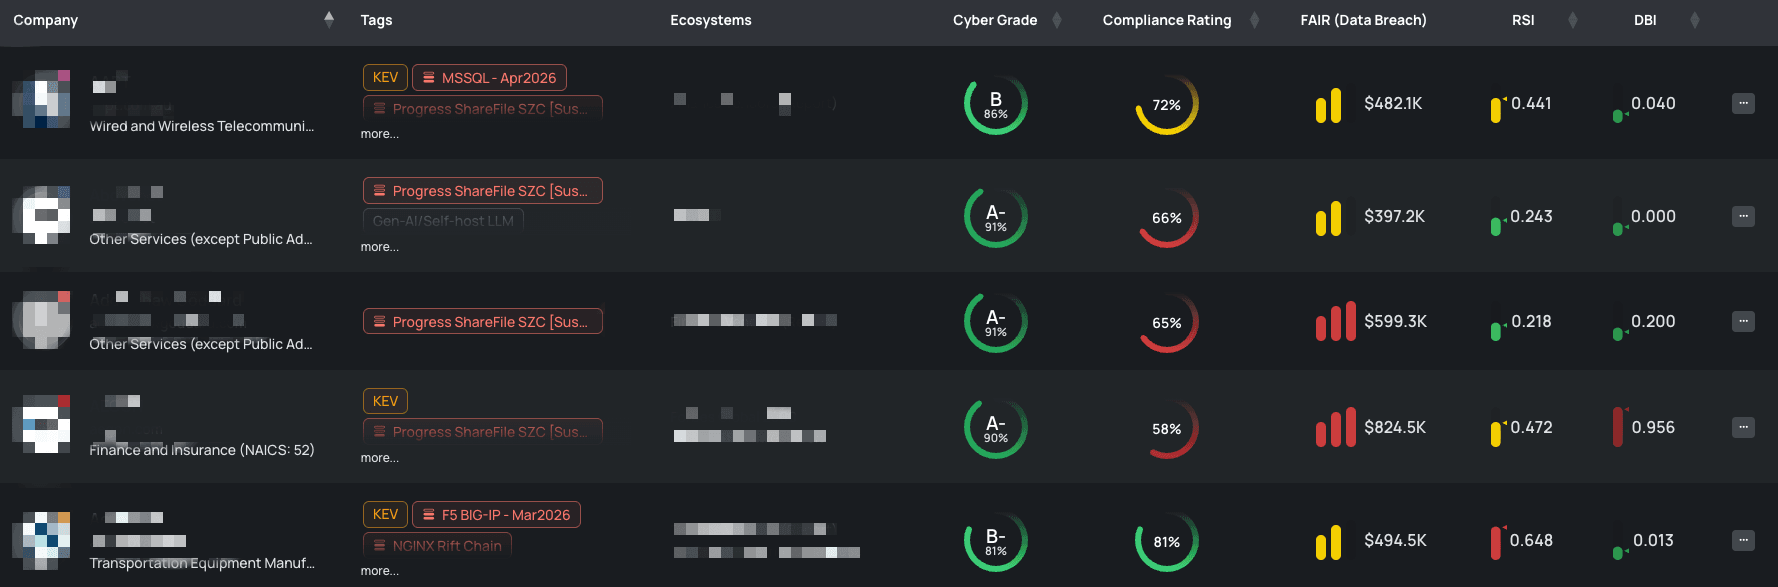Screen dimensions: 1778x587
Task: Click FAIR bar icon beside $494.5K
Action: coord(1329,543)
